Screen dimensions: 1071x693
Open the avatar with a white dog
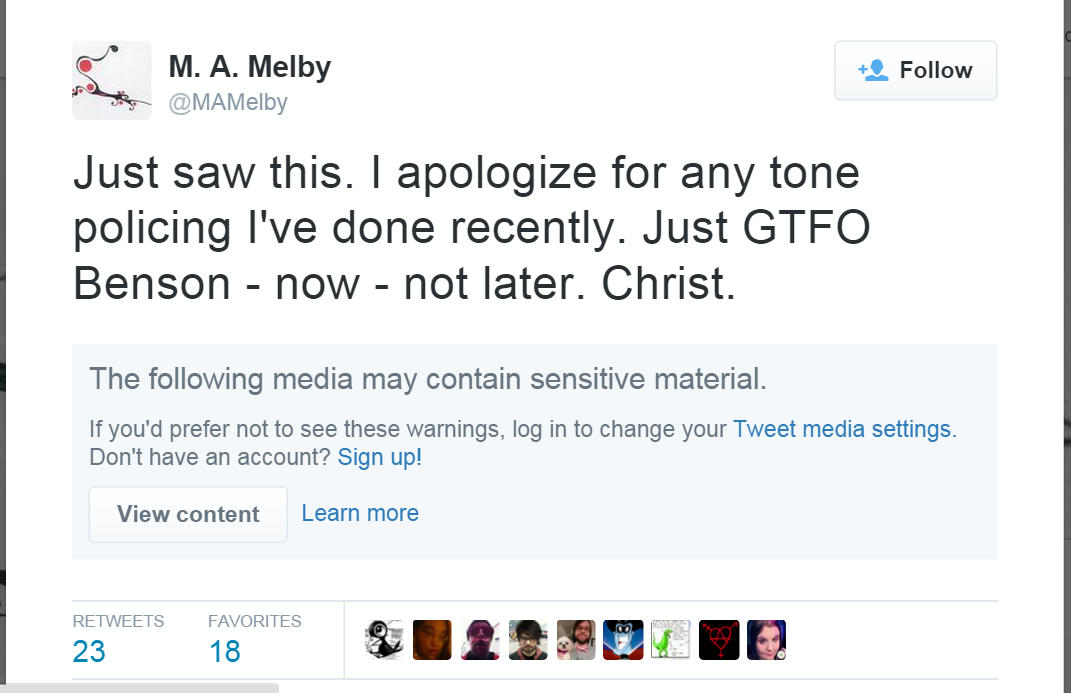pos(576,640)
